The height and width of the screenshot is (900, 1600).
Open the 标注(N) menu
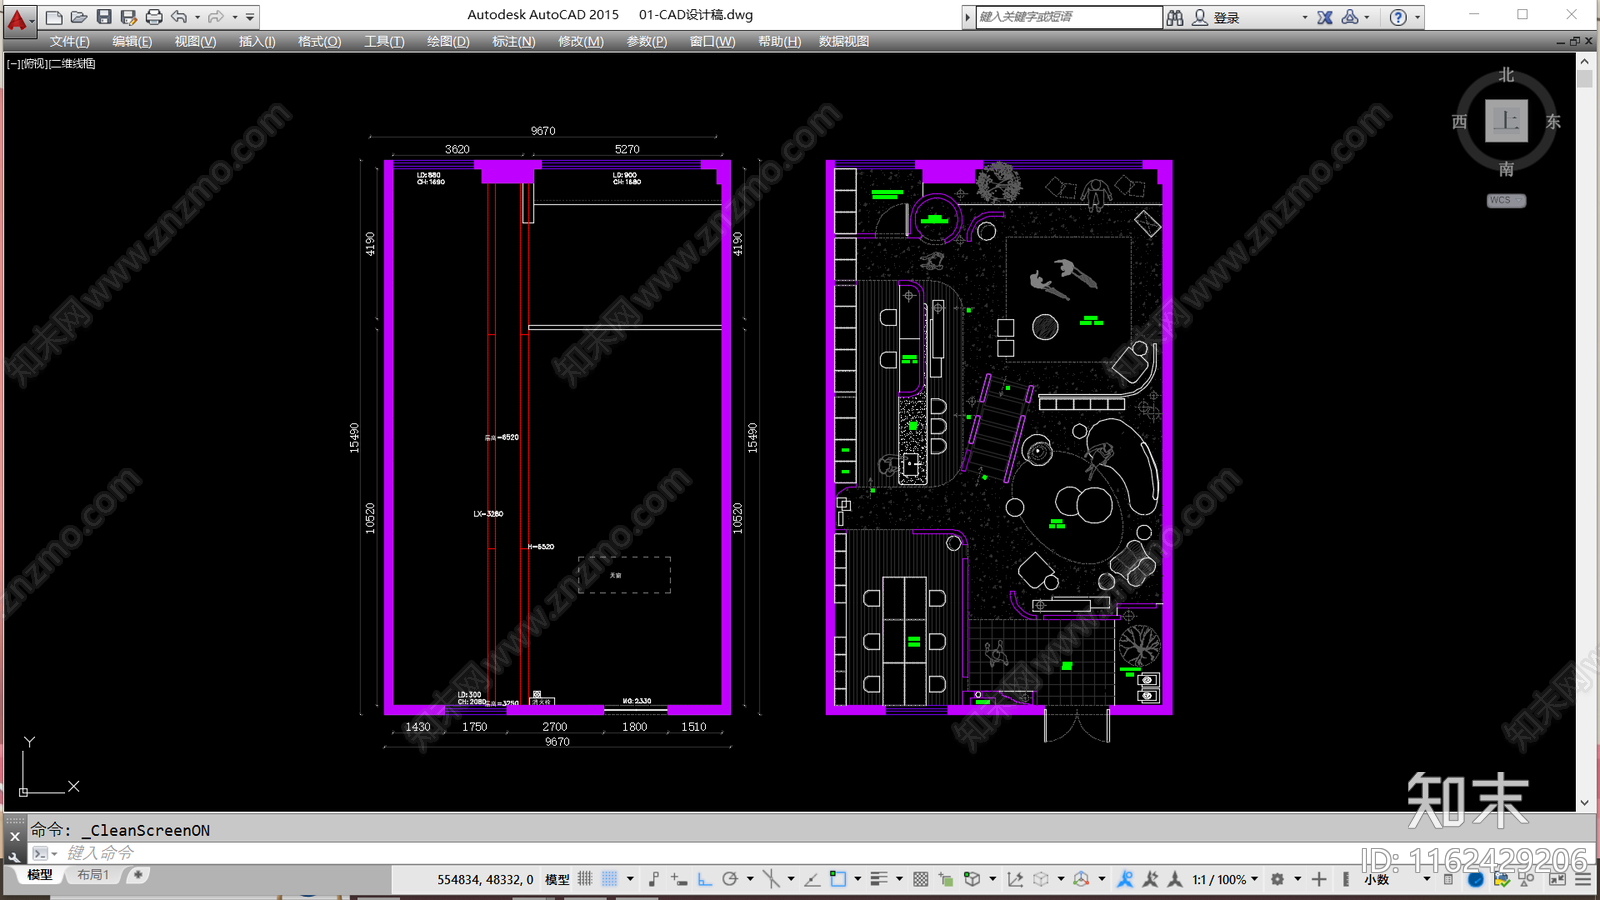513,41
